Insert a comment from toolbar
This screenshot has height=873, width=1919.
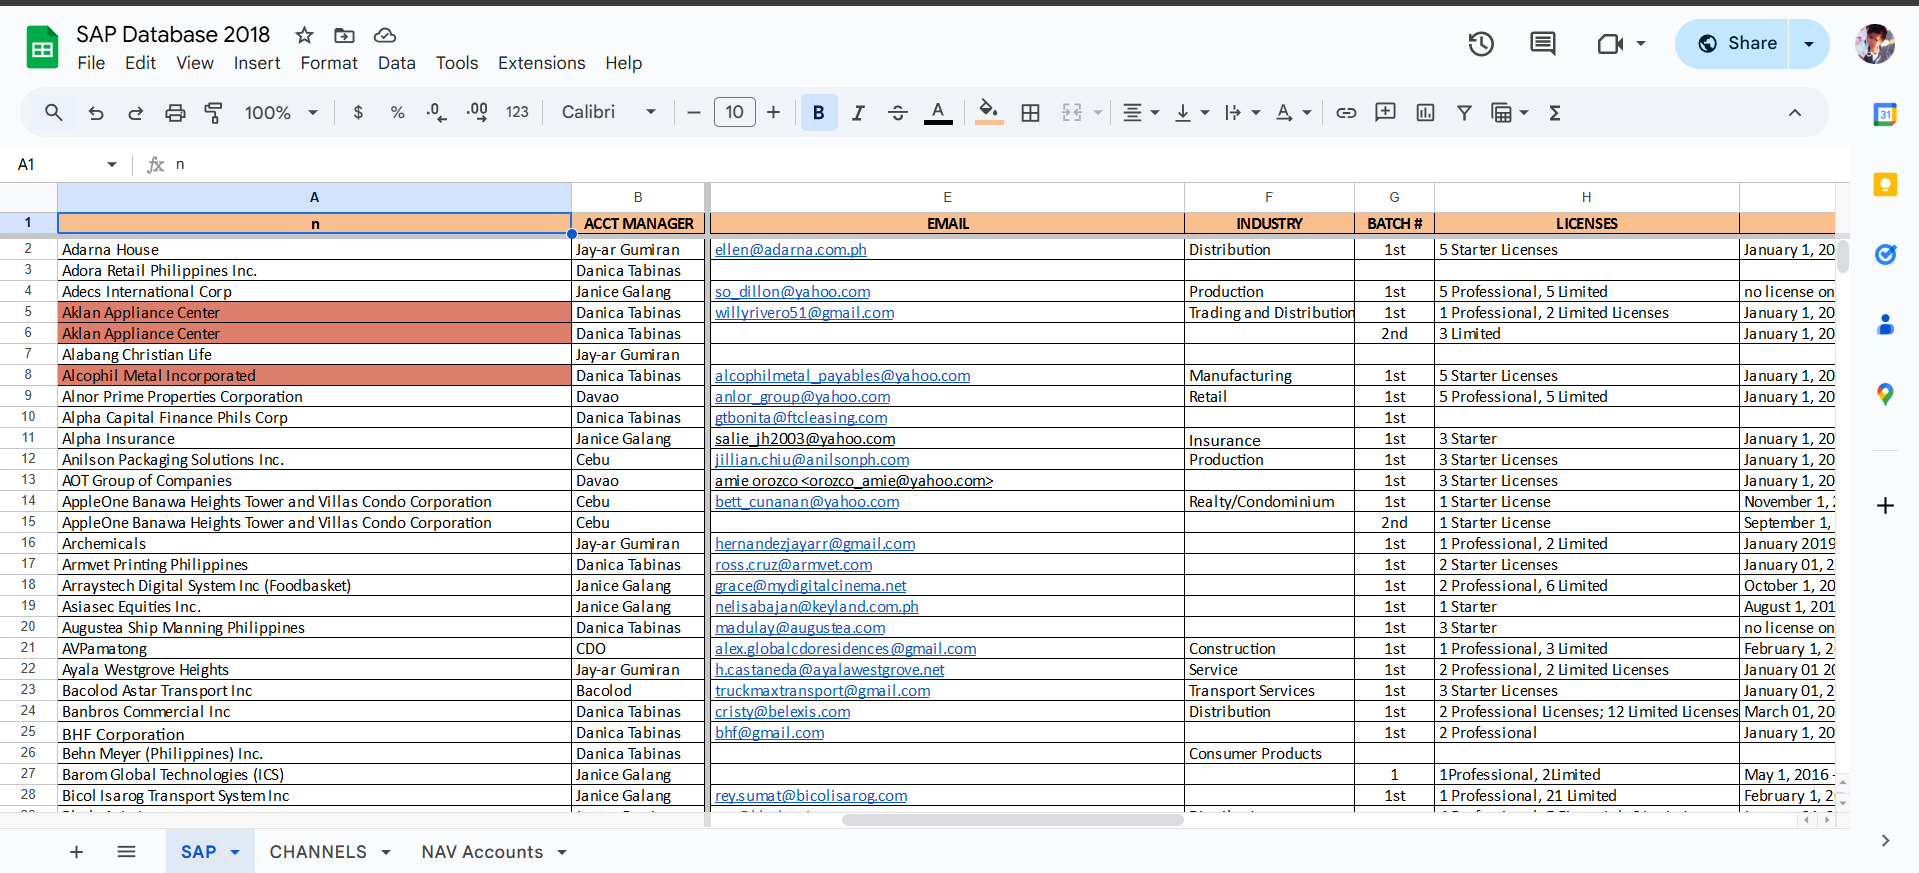(1385, 113)
